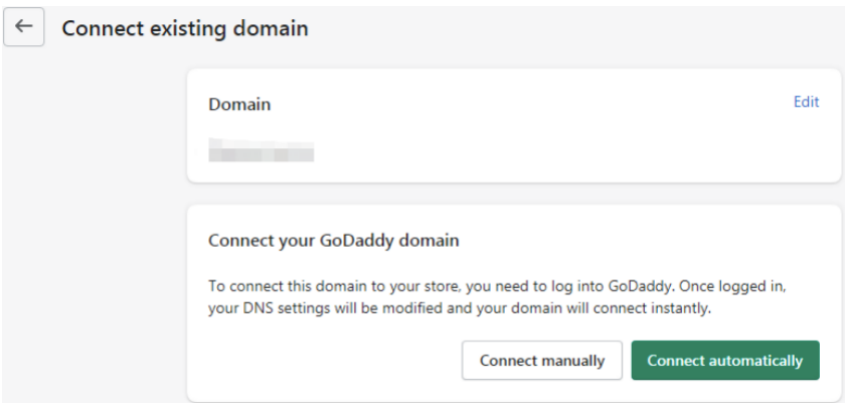Viewport: 848px width, 405px height.
Task: Click the back arrow icon
Action: 23,28
